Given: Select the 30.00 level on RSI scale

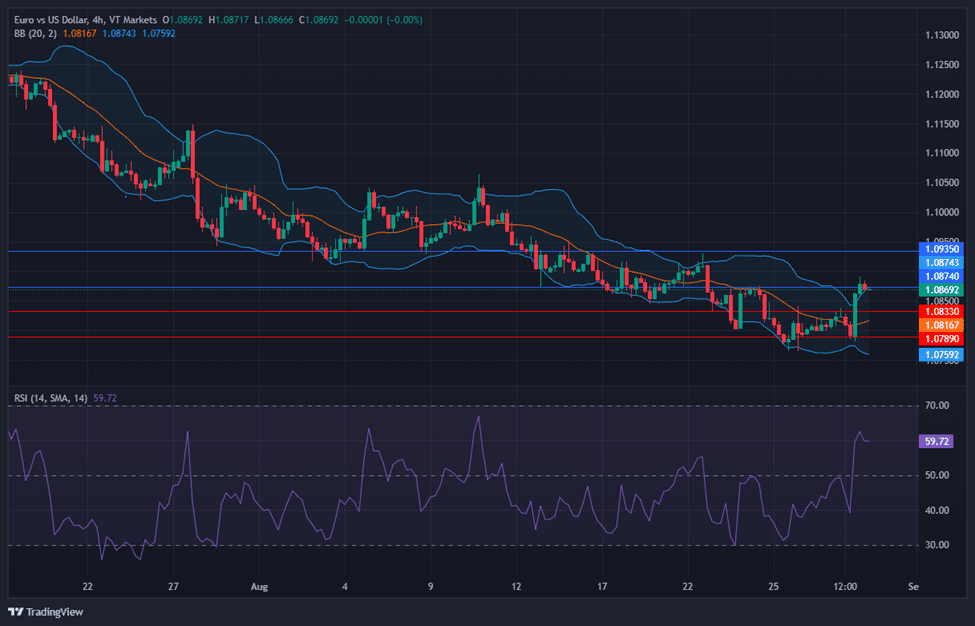Looking at the screenshot, I should tap(937, 545).
